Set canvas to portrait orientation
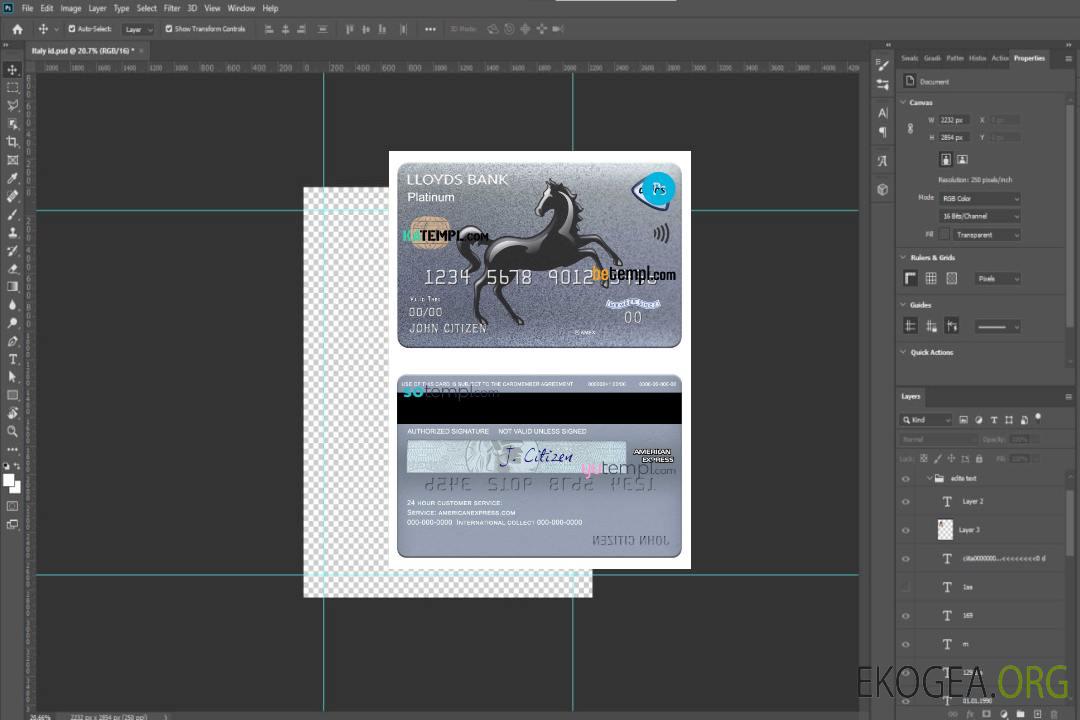 pos(946,160)
